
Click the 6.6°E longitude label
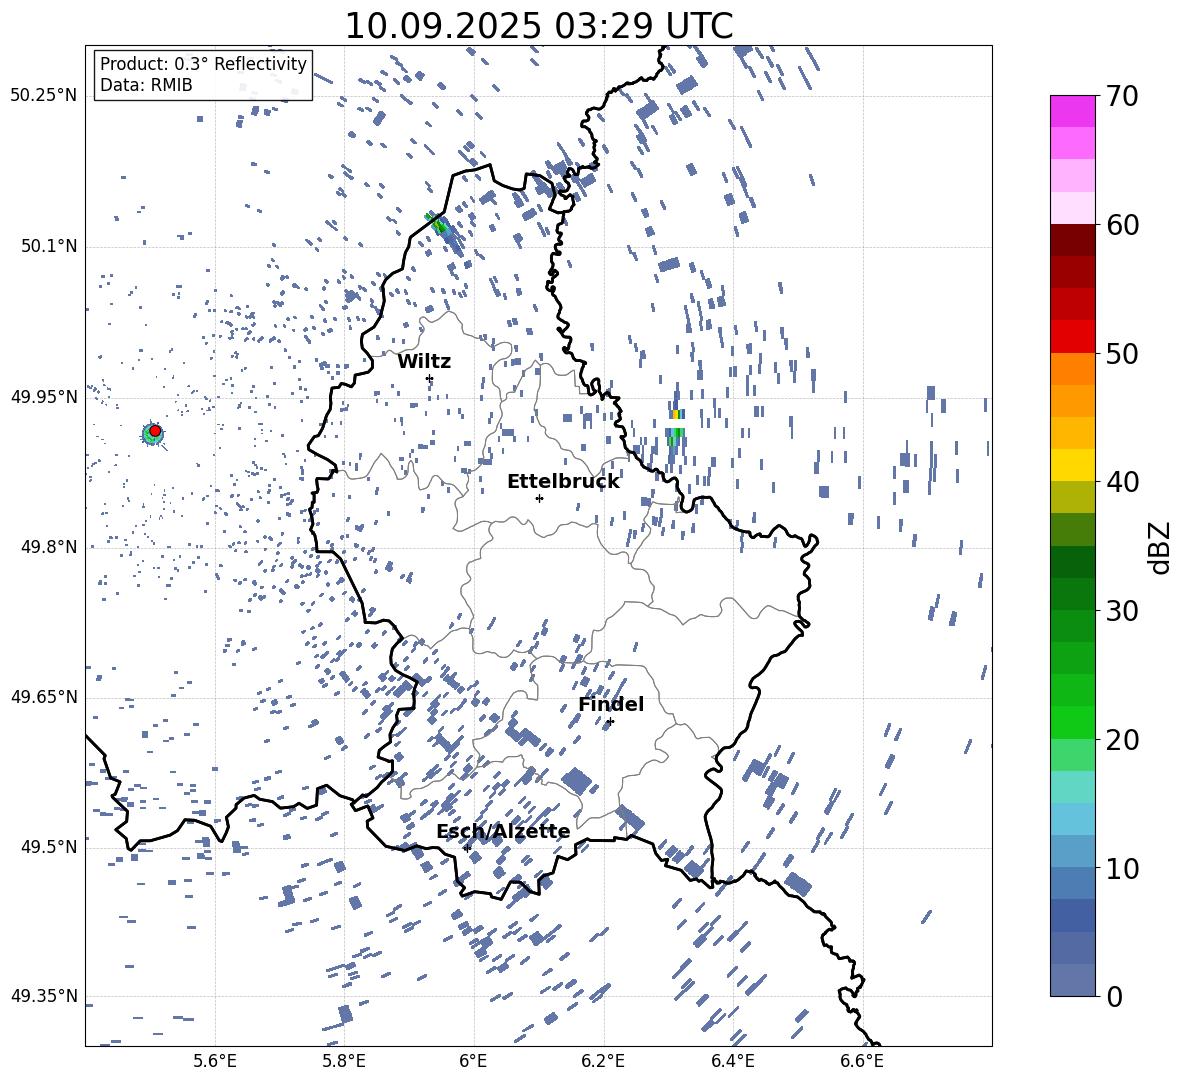tap(862, 1061)
